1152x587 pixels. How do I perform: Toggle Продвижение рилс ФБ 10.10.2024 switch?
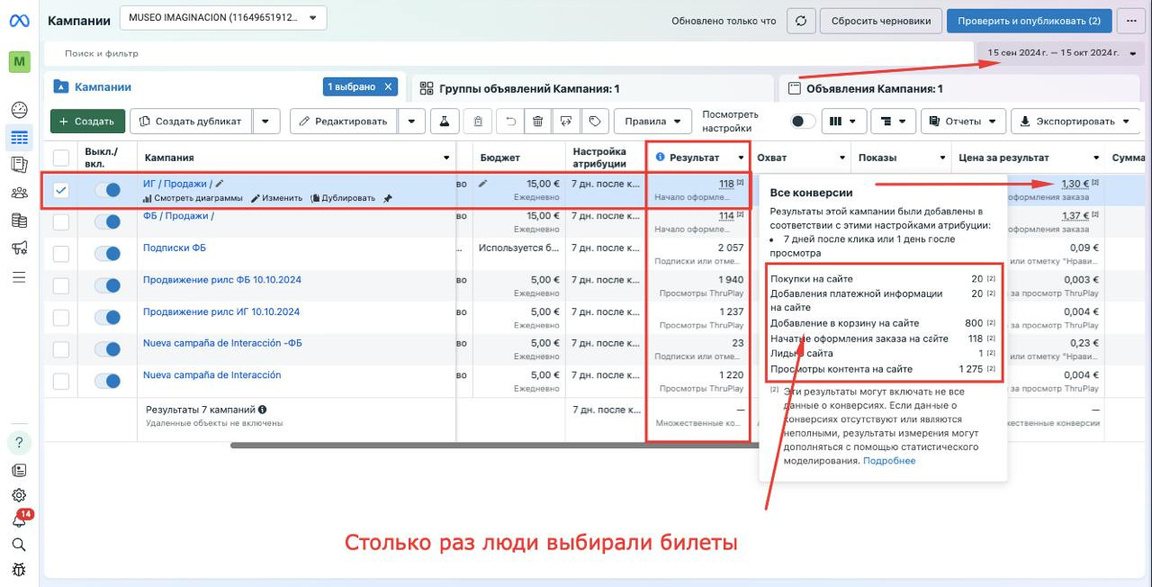click(x=107, y=286)
